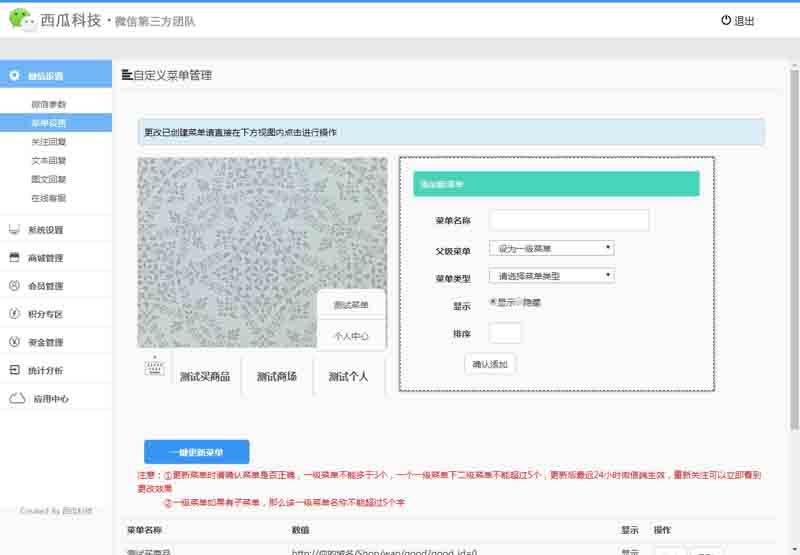Click the store icon beside 商城管理

(x=15, y=258)
